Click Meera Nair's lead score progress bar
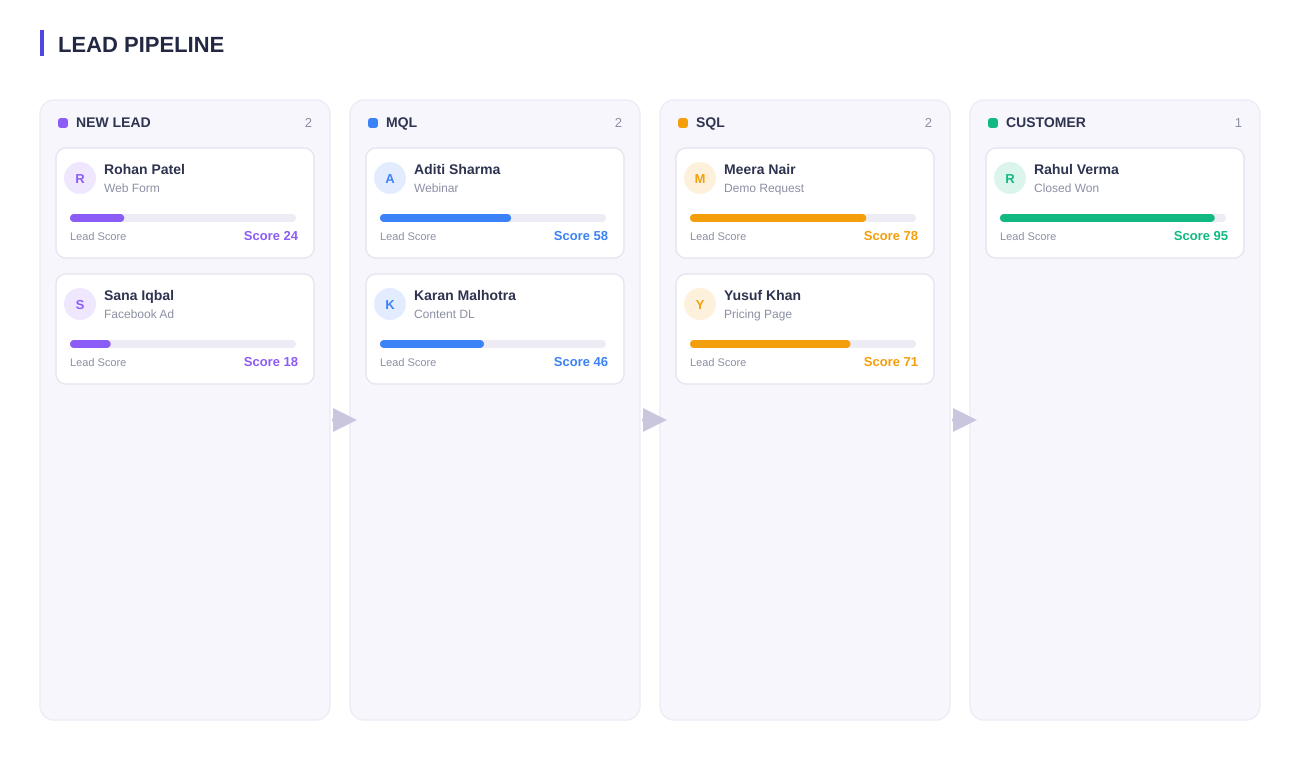The width and height of the screenshot is (1300, 780). [x=803, y=218]
